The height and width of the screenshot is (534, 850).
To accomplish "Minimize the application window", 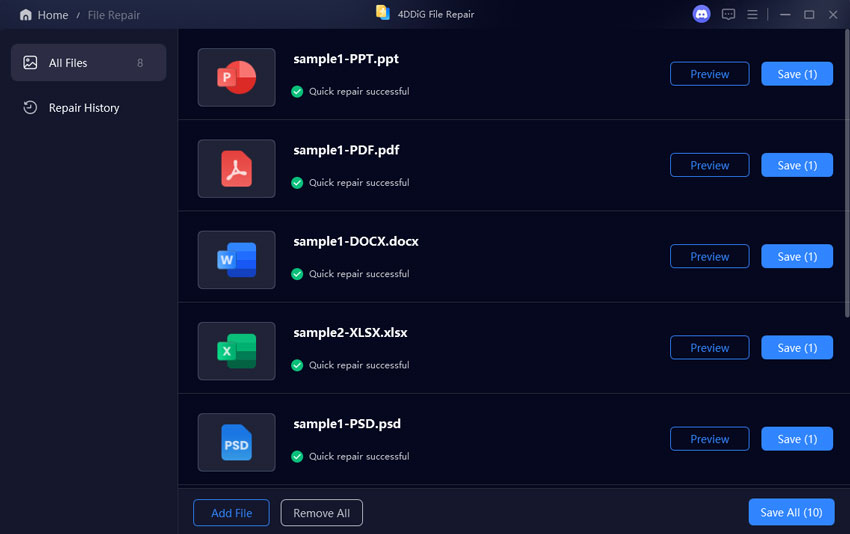I will coord(784,15).
